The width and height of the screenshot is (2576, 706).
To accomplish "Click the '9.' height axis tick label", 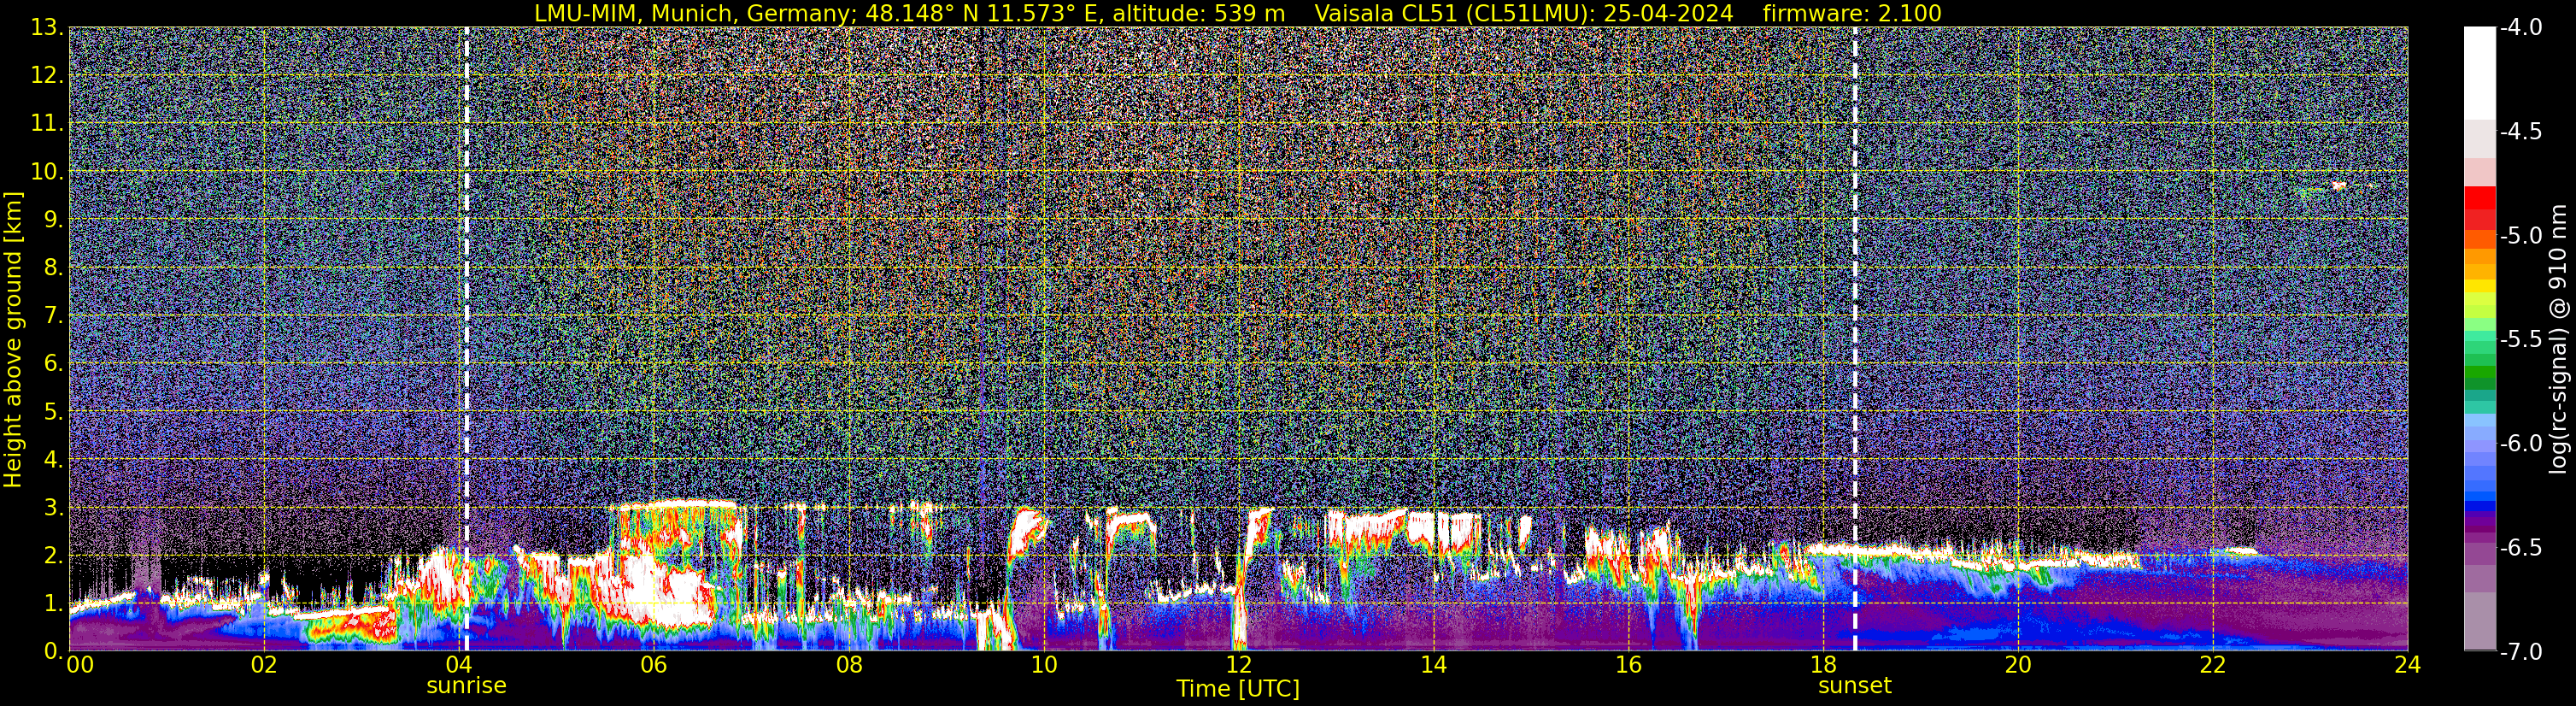I will [x=54, y=219].
